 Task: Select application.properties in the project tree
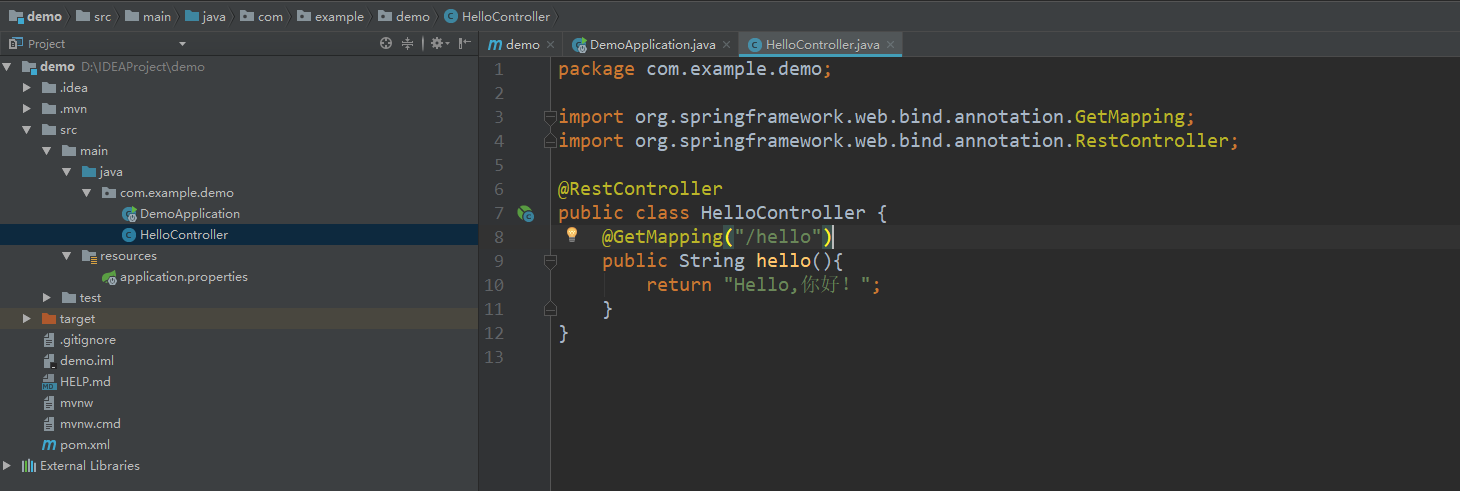pyautogui.click(x=184, y=277)
